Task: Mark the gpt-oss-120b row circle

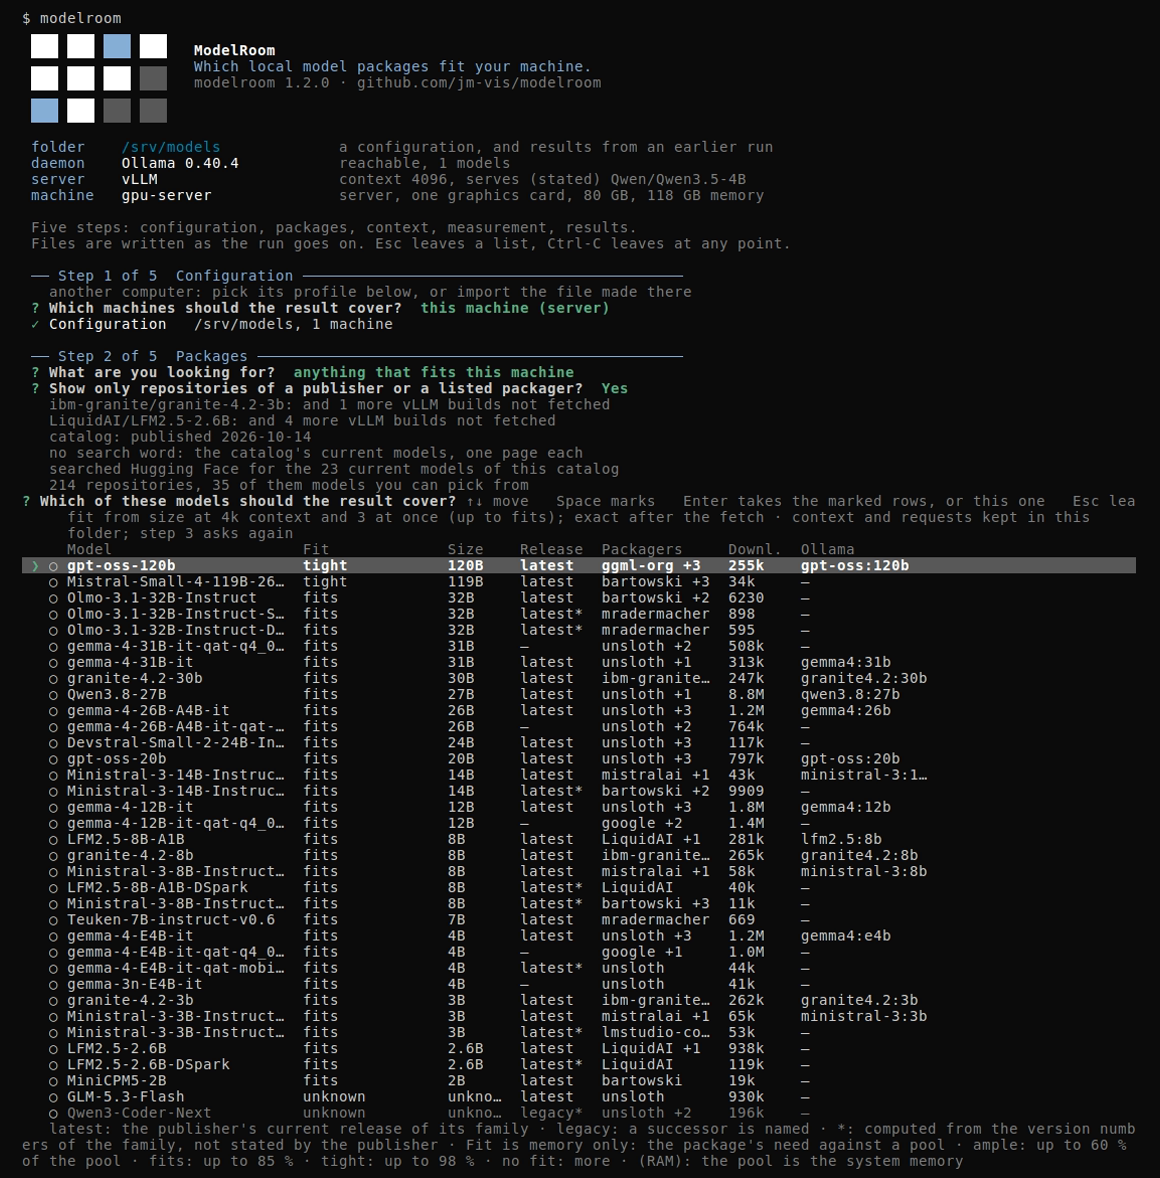Action: coord(53,566)
